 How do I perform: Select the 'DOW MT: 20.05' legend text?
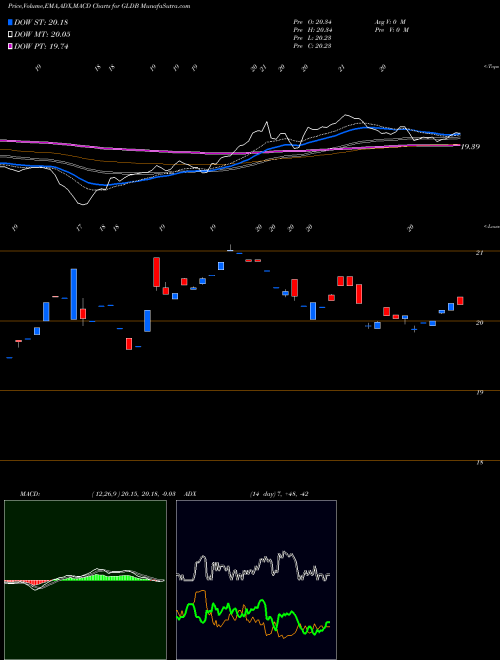click(x=42, y=35)
